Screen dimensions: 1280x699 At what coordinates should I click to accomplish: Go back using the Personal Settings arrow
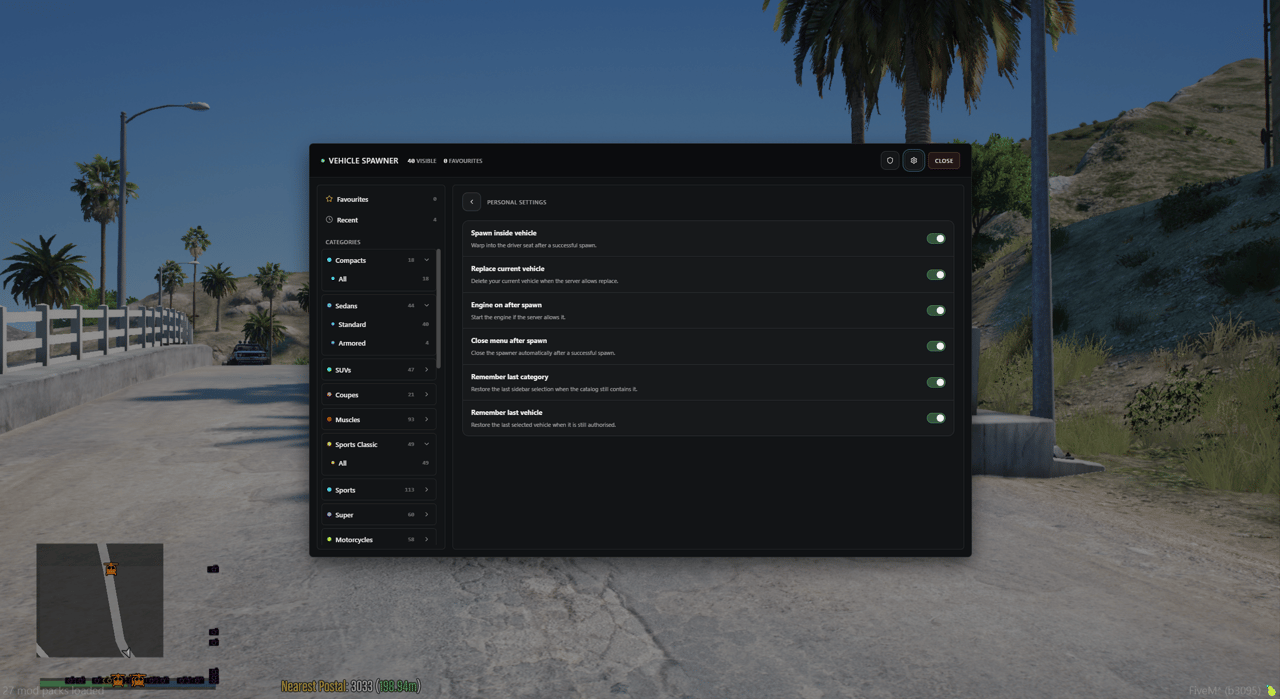pos(472,202)
